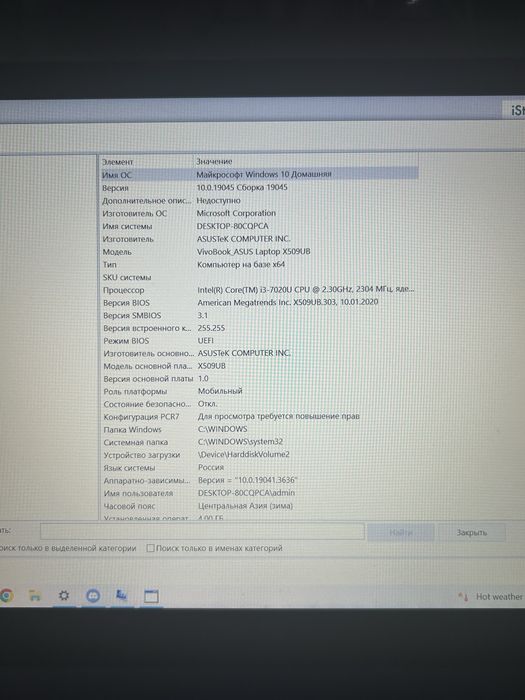Select the 'Изготовитель основно...' row
This screenshot has width=525, height=700.
(259, 353)
